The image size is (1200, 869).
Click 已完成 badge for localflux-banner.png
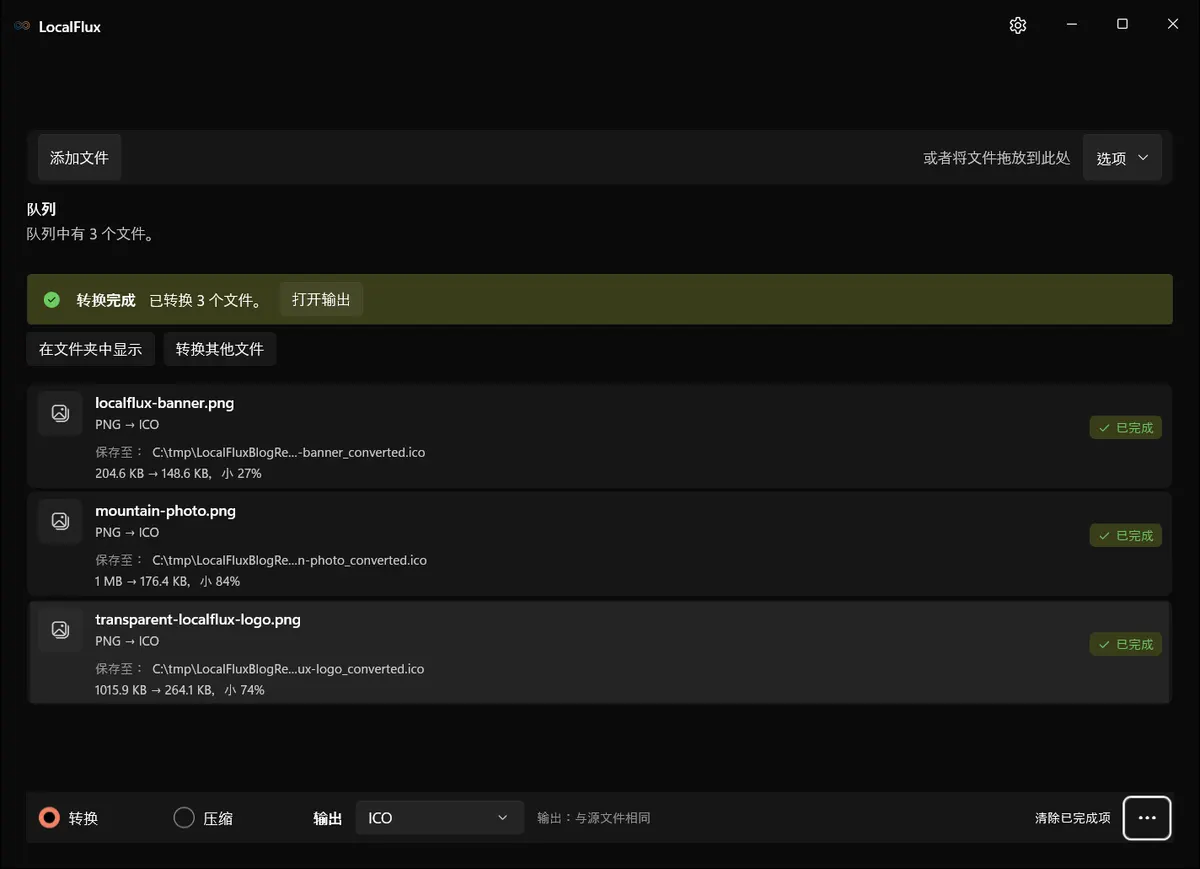click(1126, 428)
